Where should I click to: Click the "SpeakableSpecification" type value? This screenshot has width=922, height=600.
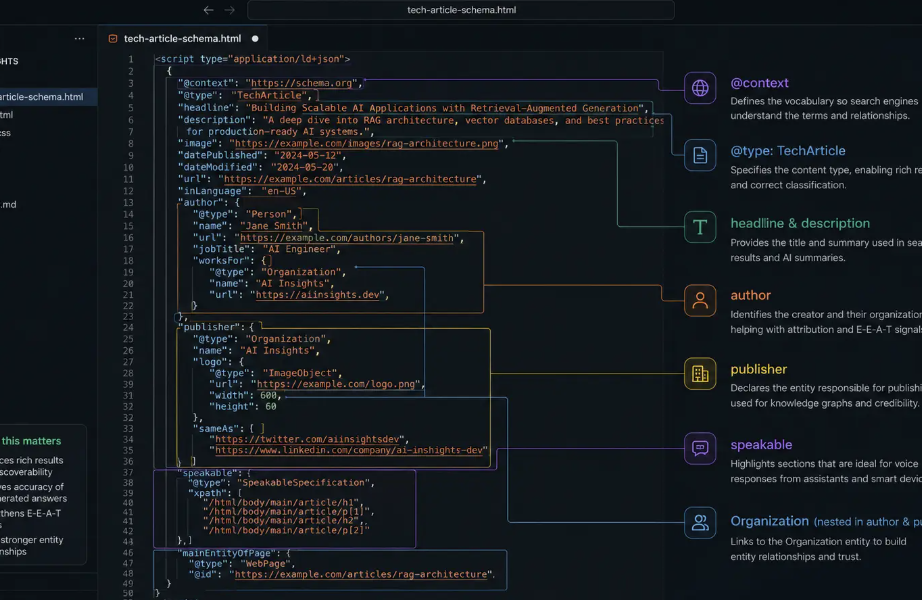coord(303,482)
